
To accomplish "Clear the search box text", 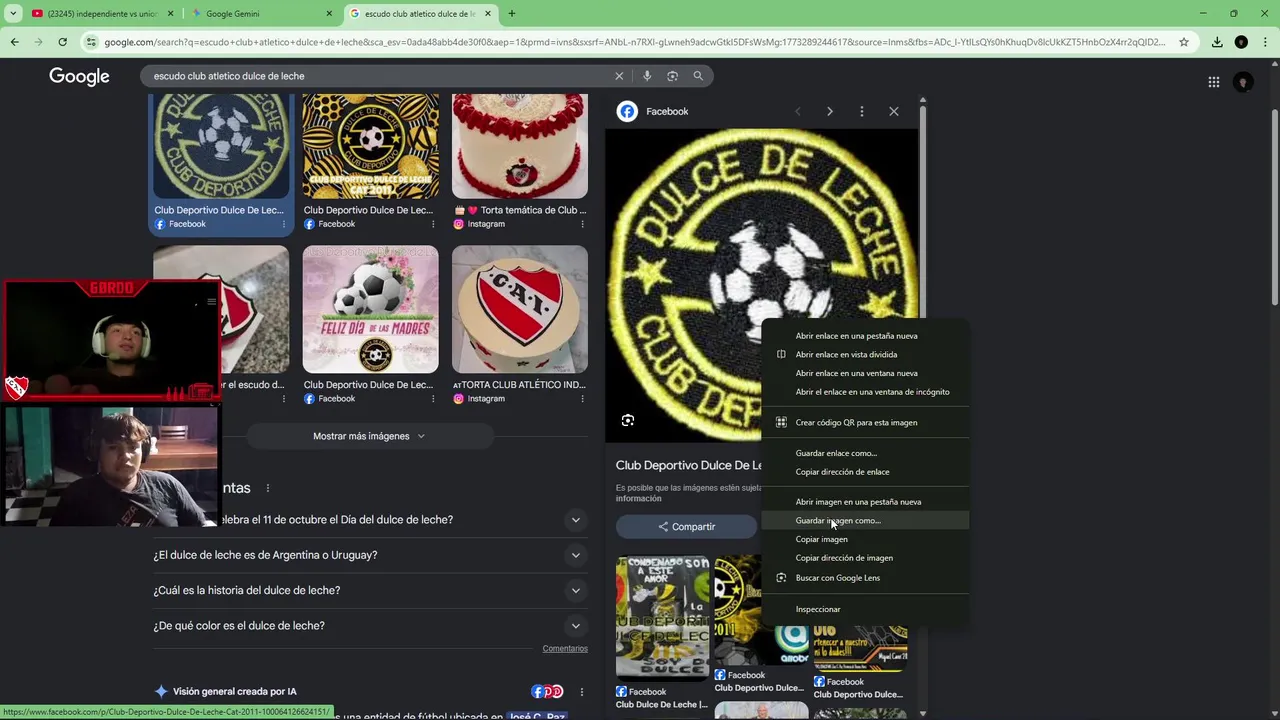I will [619, 76].
